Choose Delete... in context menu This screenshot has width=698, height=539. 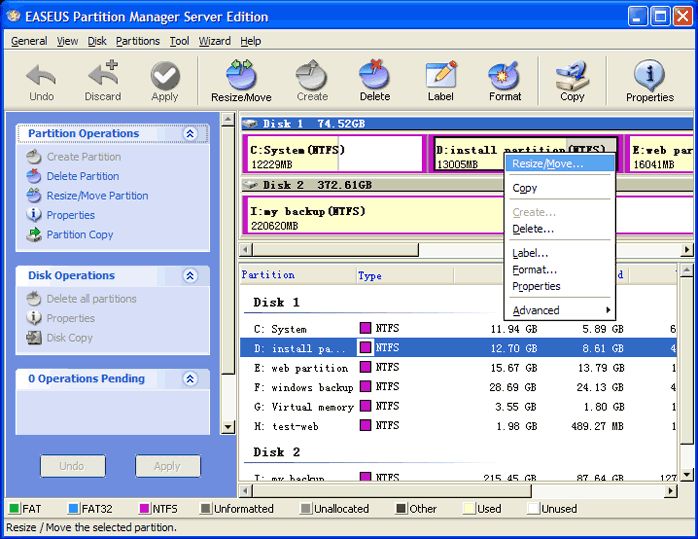[560, 229]
